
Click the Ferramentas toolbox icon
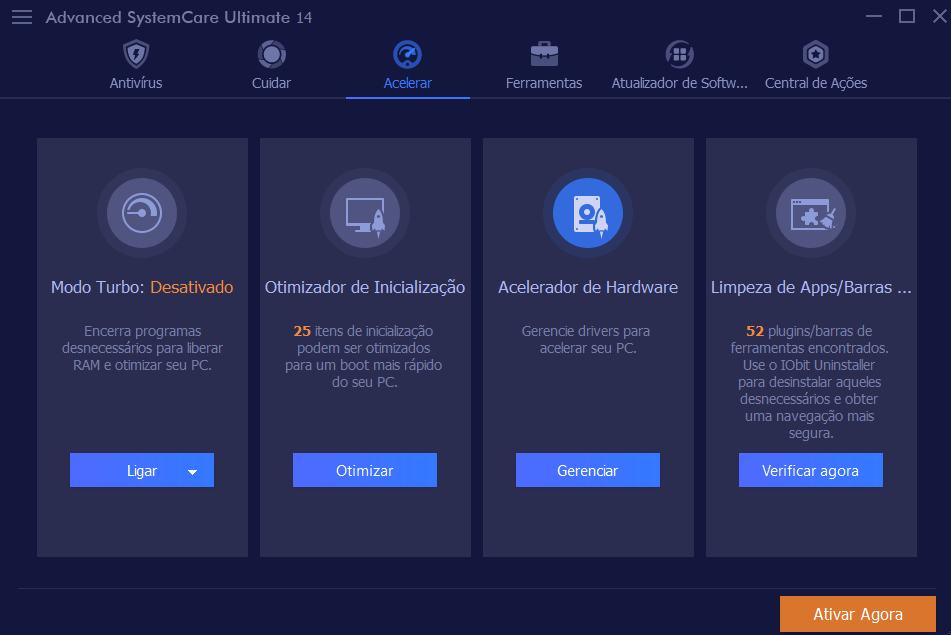(544, 54)
